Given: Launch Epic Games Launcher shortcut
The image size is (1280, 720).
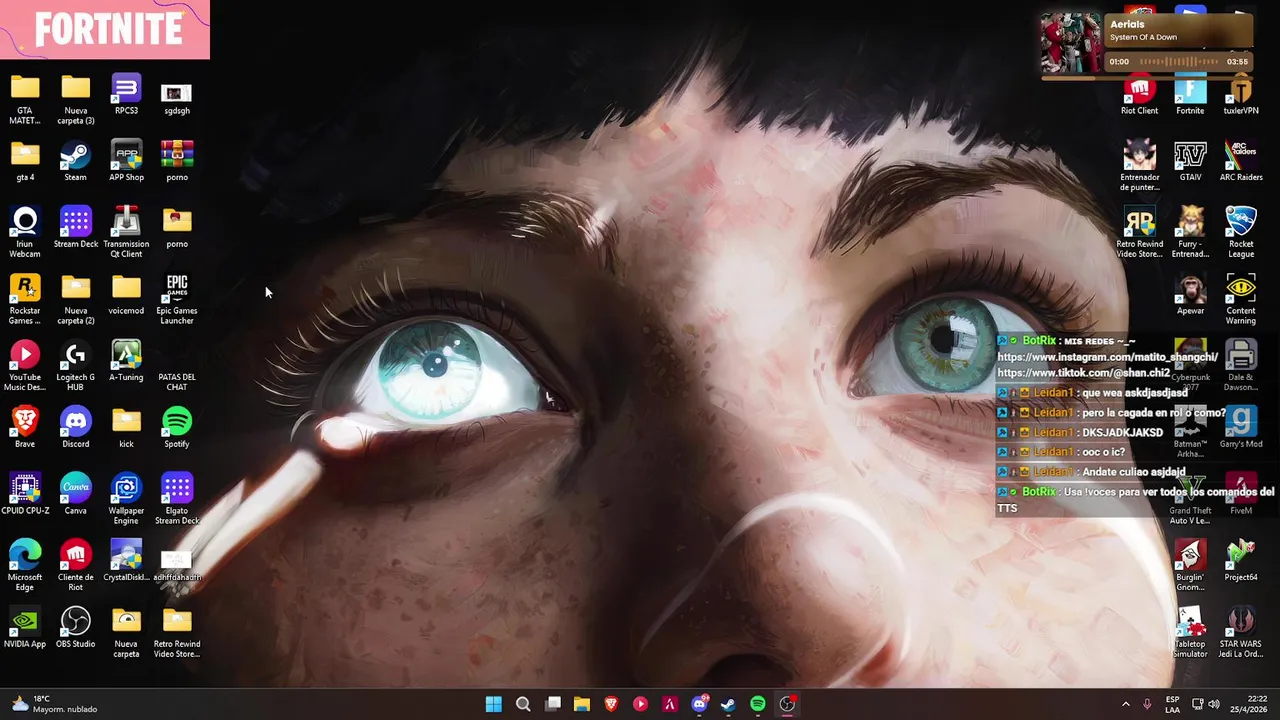Looking at the screenshot, I should (x=177, y=300).
